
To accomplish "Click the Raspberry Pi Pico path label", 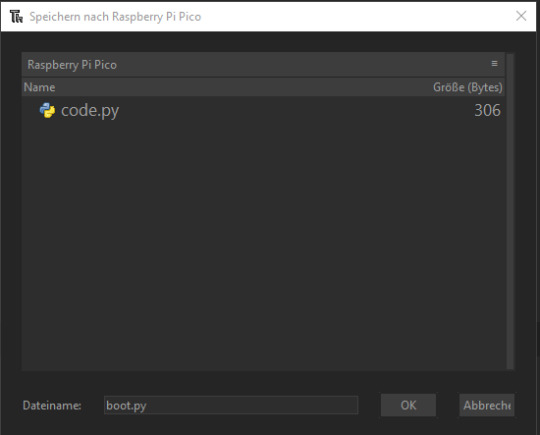I will coord(72,65).
